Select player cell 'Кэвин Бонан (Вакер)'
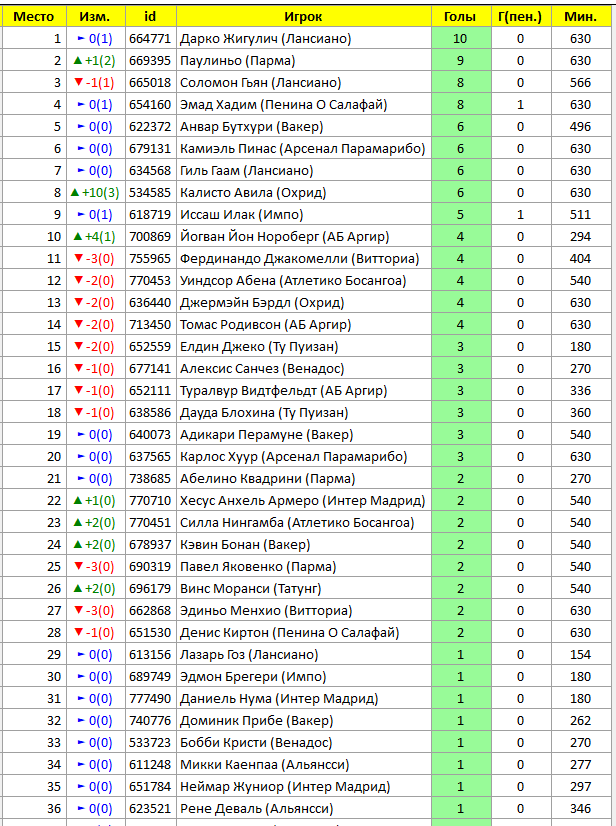This screenshot has height=826, width=616. tap(304, 544)
